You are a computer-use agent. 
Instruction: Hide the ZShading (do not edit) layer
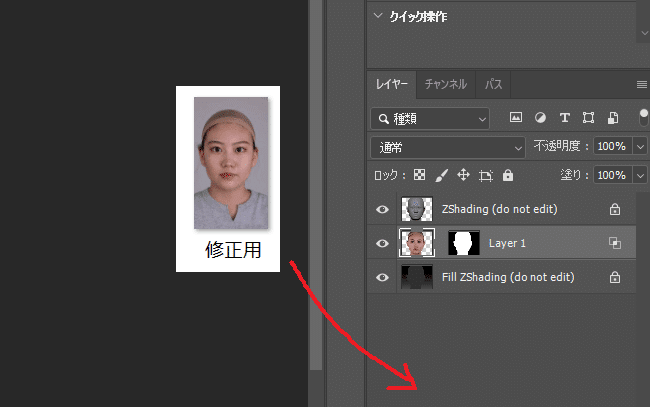coord(382,209)
